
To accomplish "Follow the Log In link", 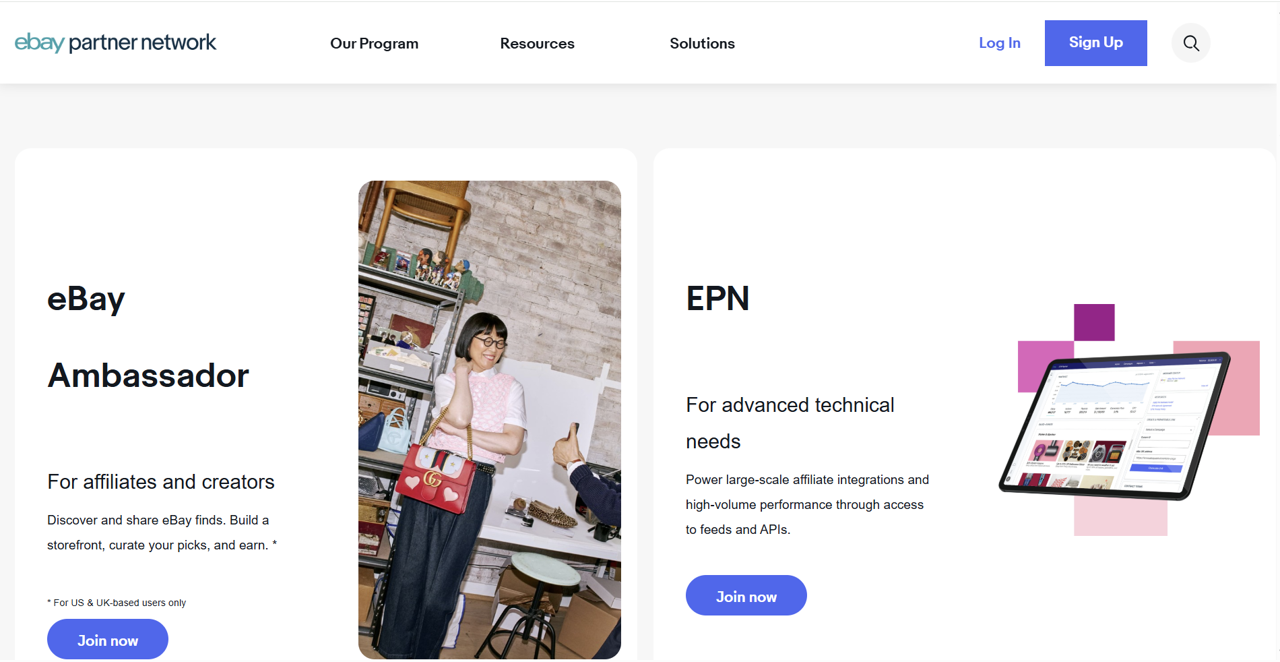I will tap(999, 43).
